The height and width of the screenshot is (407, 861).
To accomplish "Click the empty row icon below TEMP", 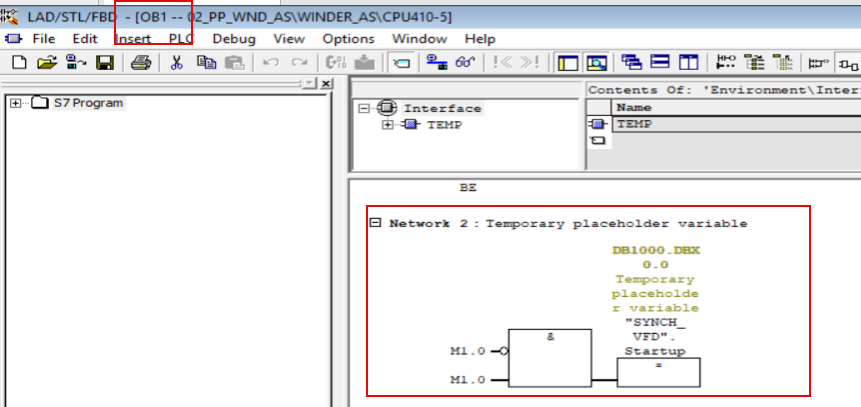I will click(597, 141).
